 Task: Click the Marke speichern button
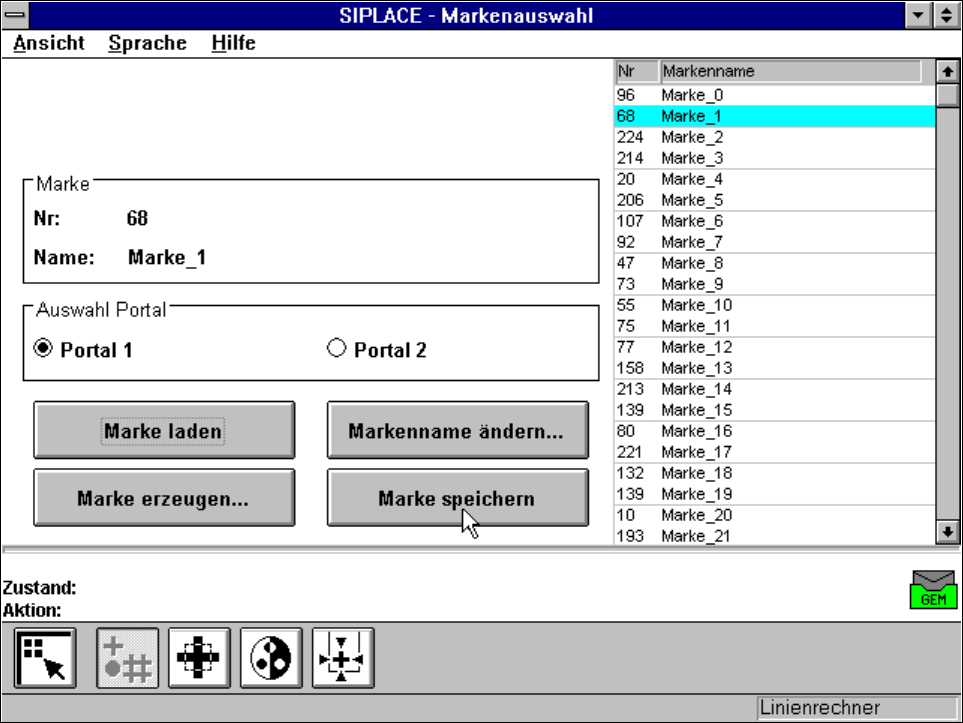(458, 498)
